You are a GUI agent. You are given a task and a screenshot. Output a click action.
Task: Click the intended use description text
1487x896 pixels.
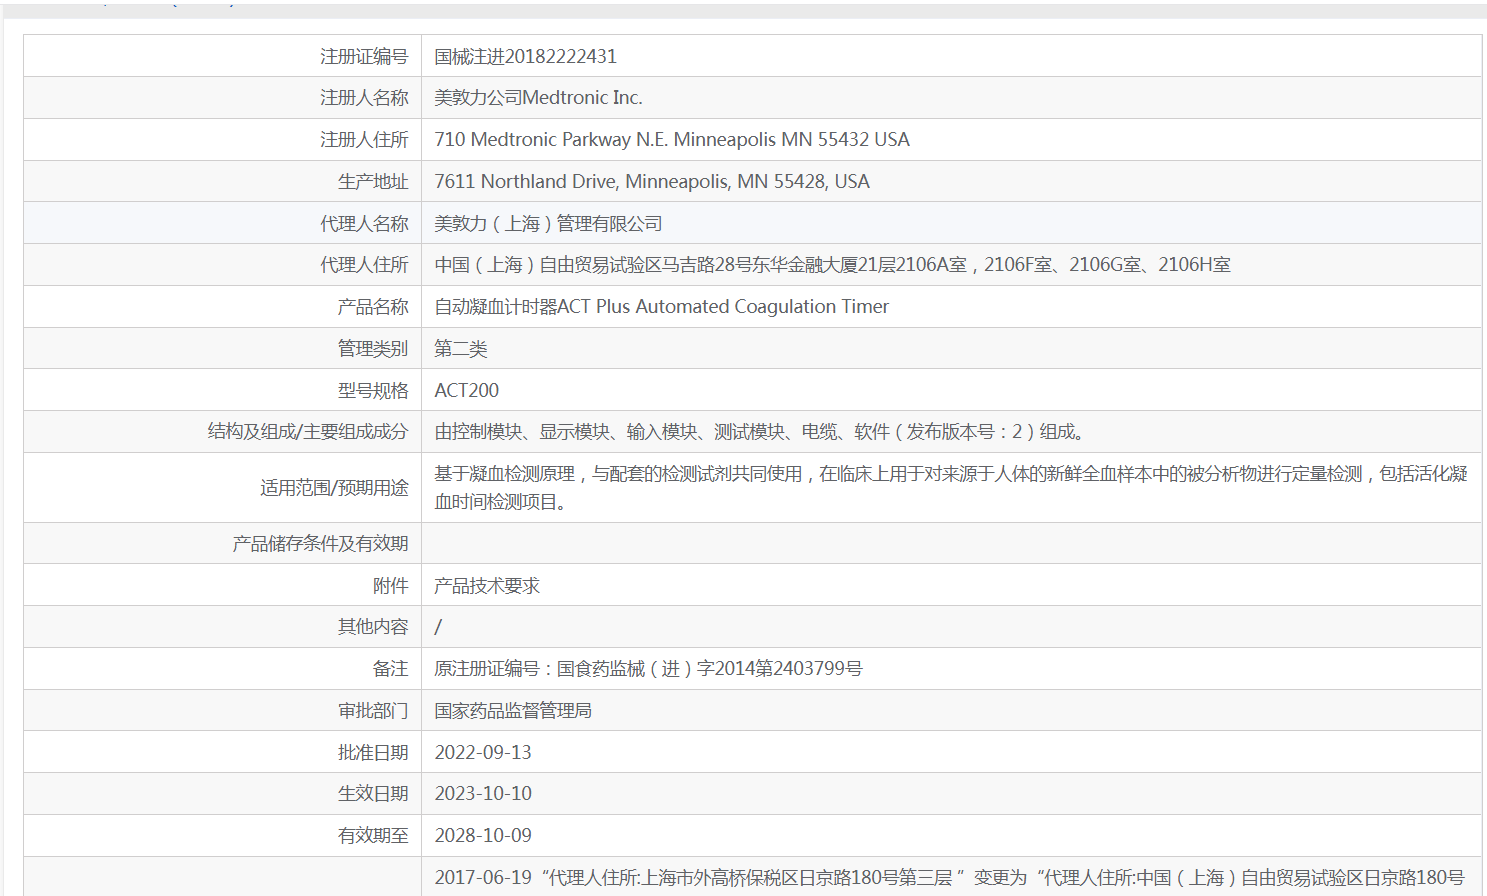950,487
